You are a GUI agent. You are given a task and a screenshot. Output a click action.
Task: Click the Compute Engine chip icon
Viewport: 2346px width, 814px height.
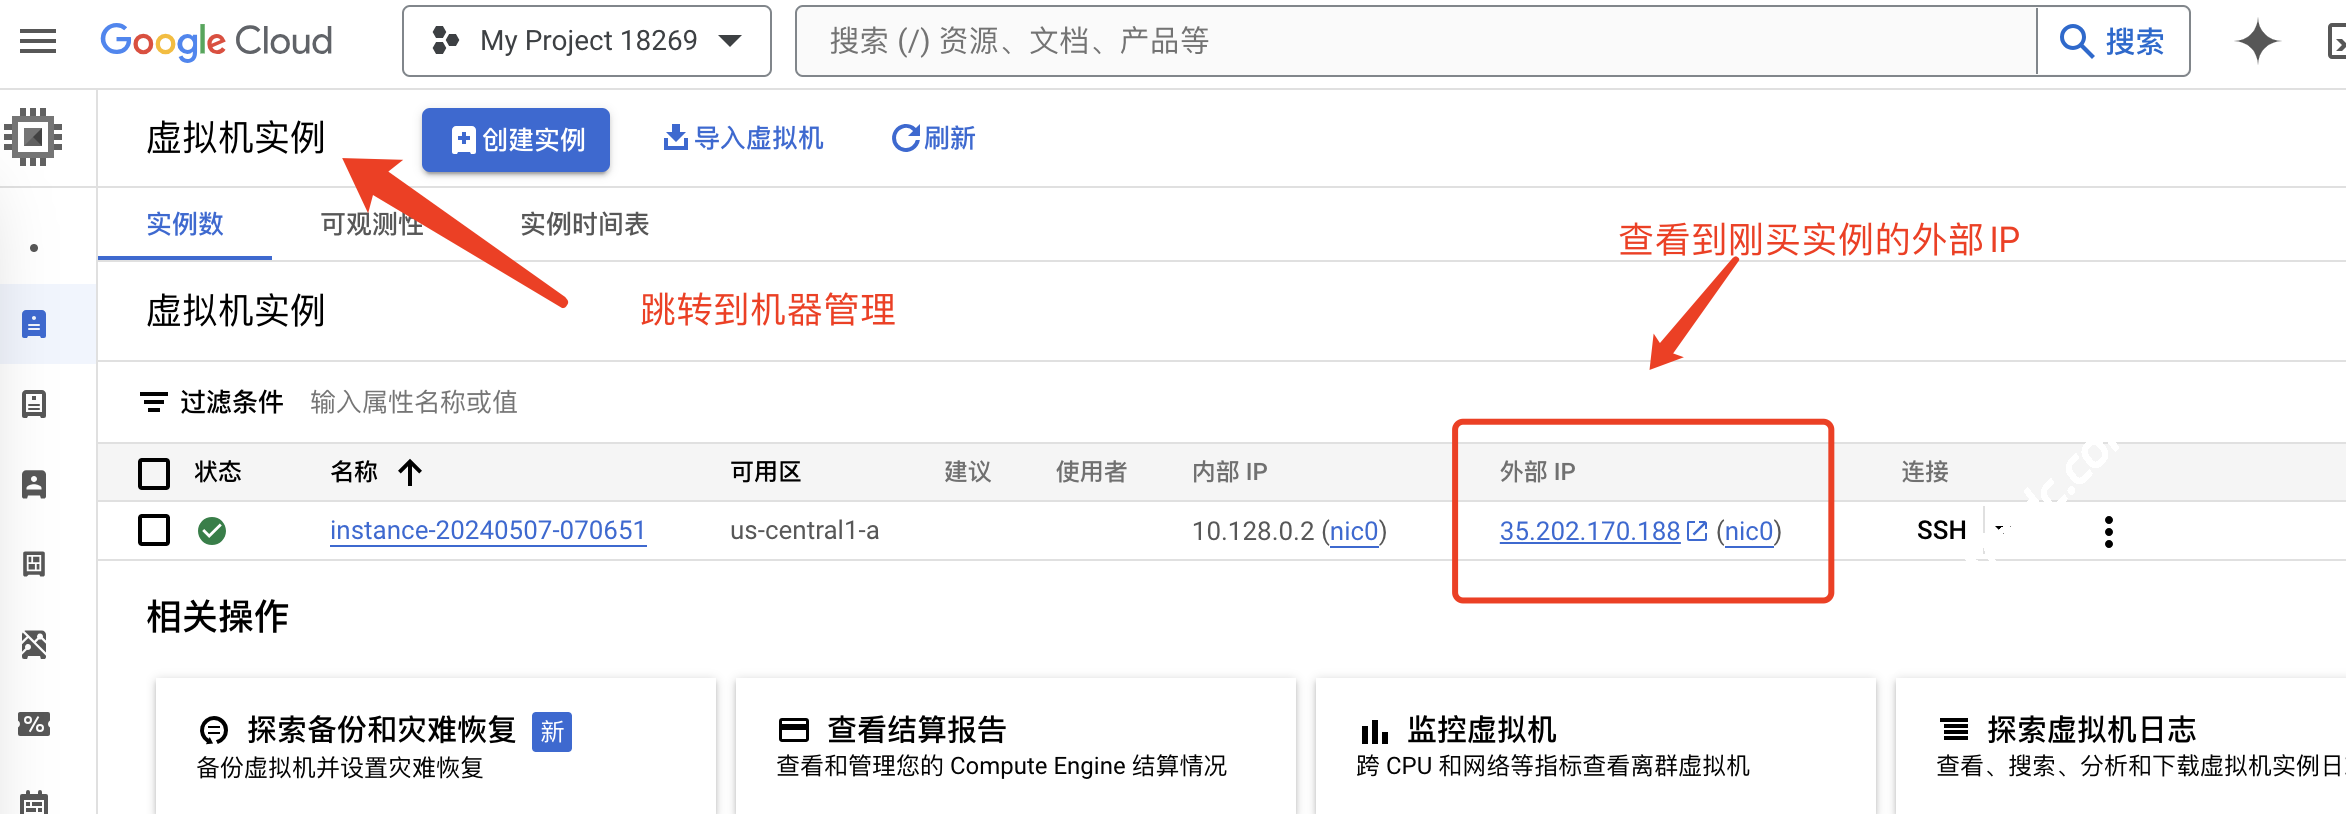[x=34, y=137]
